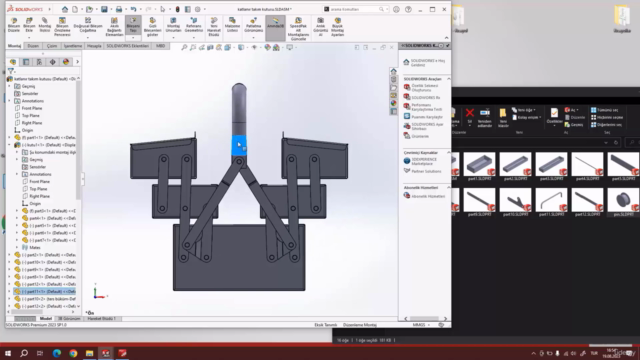The height and width of the screenshot is (360, 640).
Task: Click the Rebuild traffic light icon
Action: click(x=178, y=9)
